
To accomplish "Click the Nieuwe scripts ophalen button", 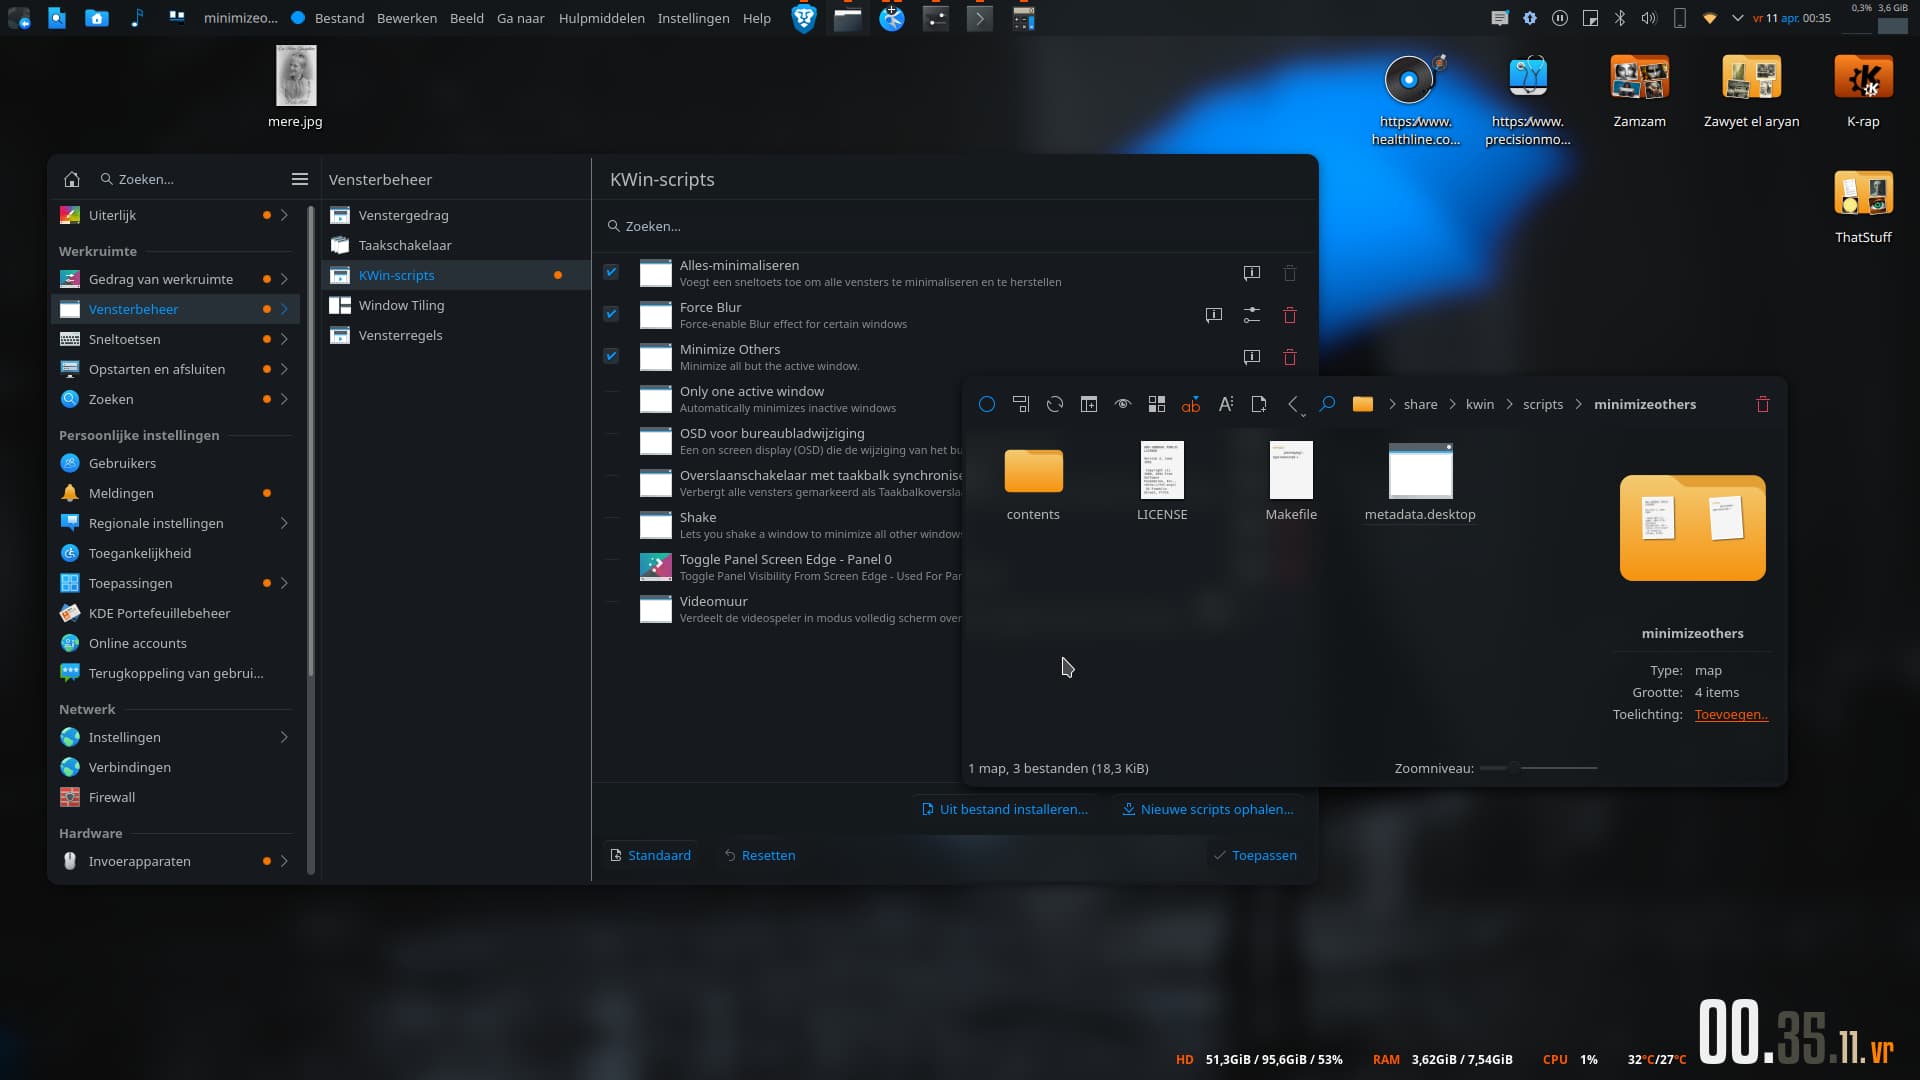I will click(1208, 809).
